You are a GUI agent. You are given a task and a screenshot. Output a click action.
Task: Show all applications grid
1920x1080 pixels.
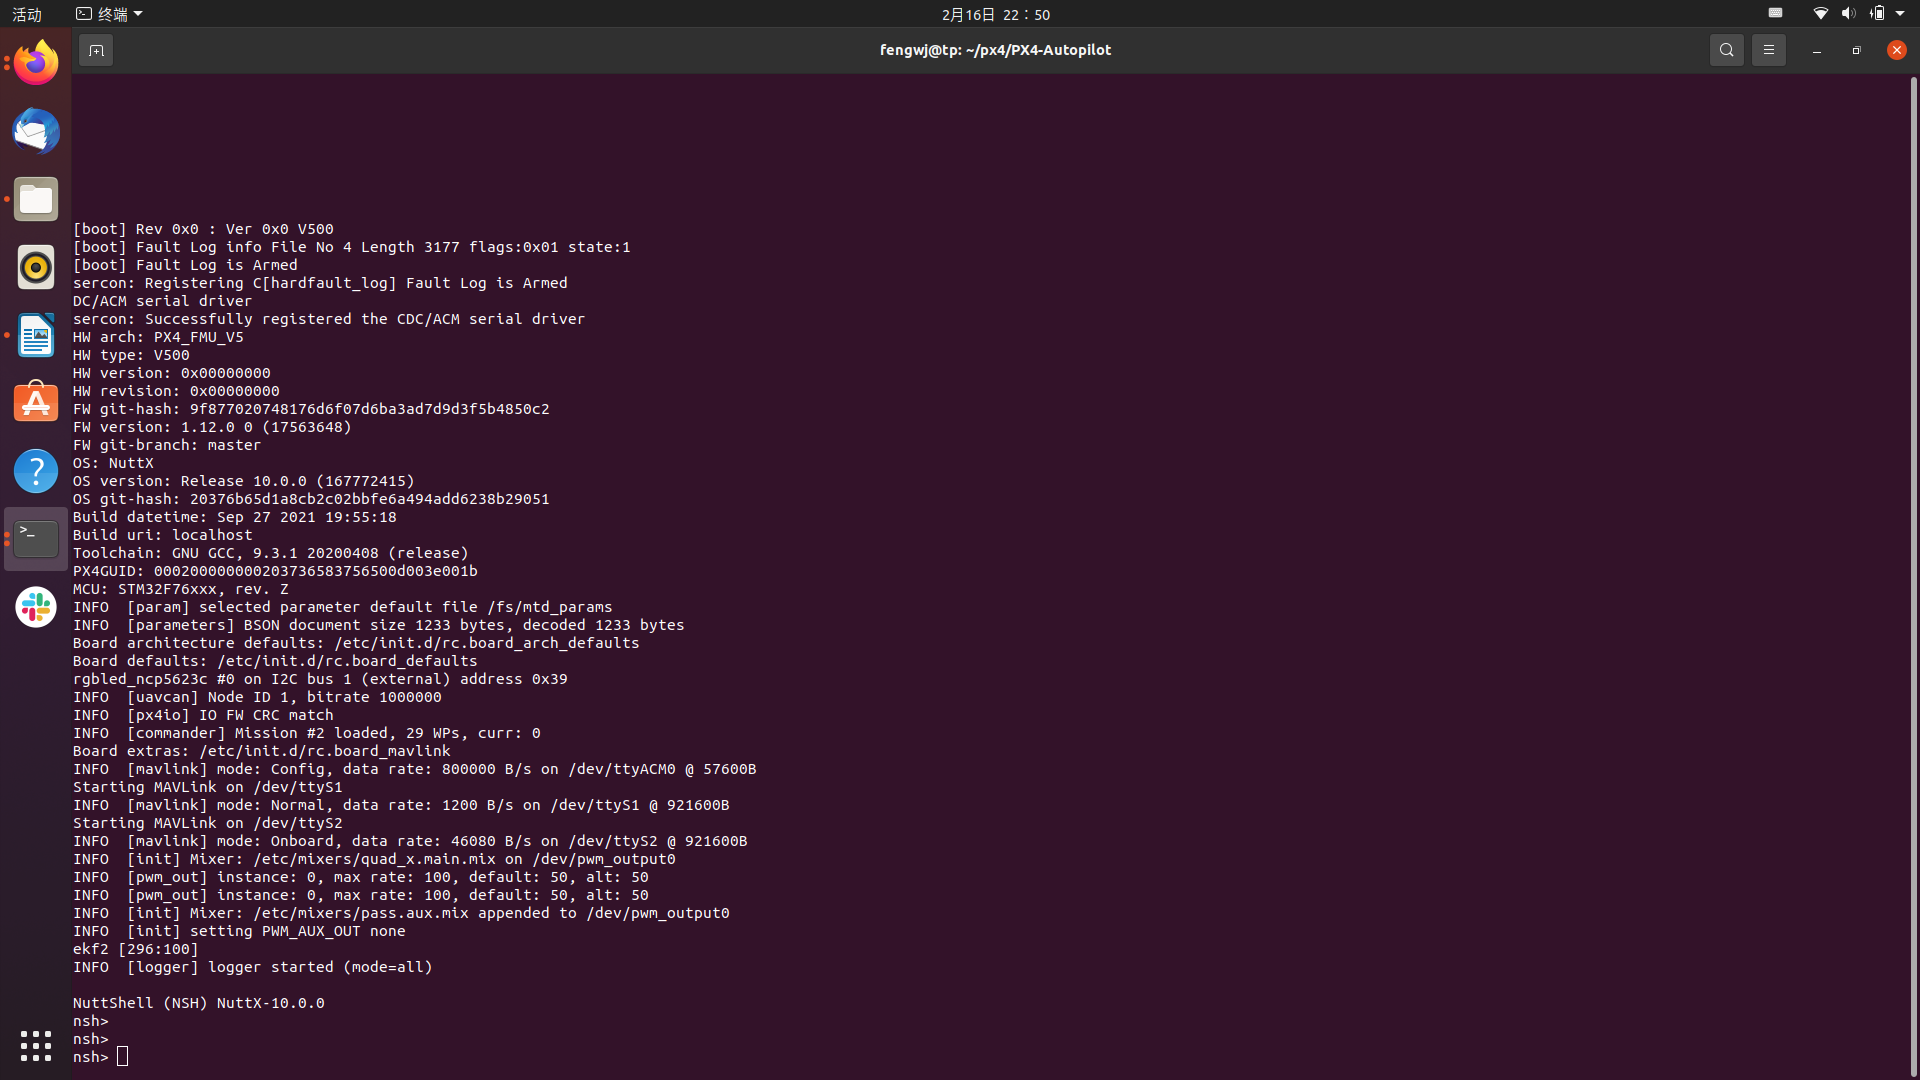(36, 1046)
